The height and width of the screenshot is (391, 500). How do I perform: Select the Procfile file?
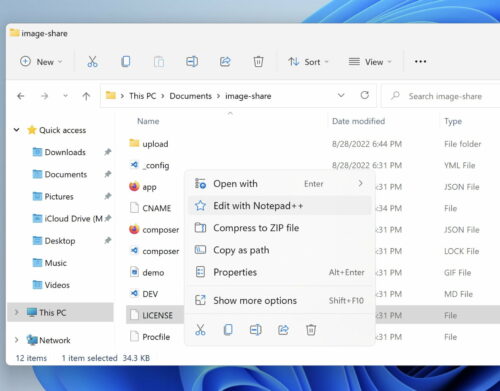pos(156,337)
